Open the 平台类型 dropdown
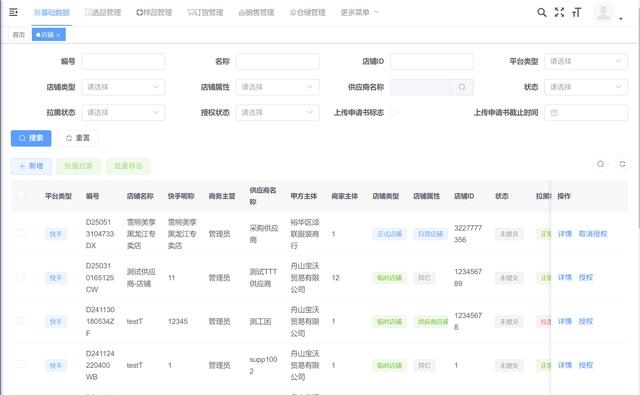The height and width of the screenshot is (395, 640). point(586,62)
